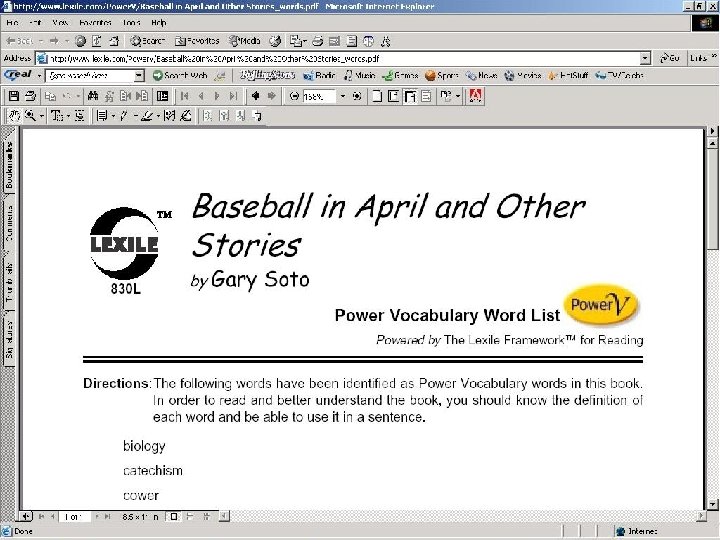Image resolution: width=720 pixels, height=540 pixels.
Task: Open the Signatures side tab
Action: (x=9, y=339)
